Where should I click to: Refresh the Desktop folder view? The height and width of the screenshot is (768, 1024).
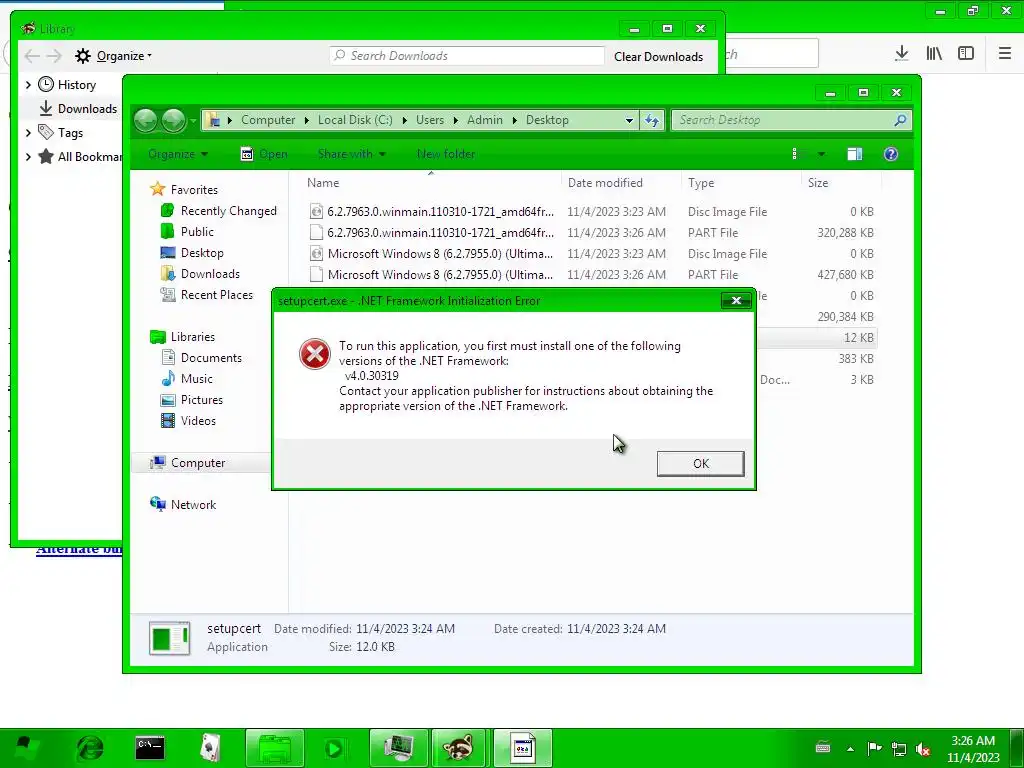coord(651,120)
